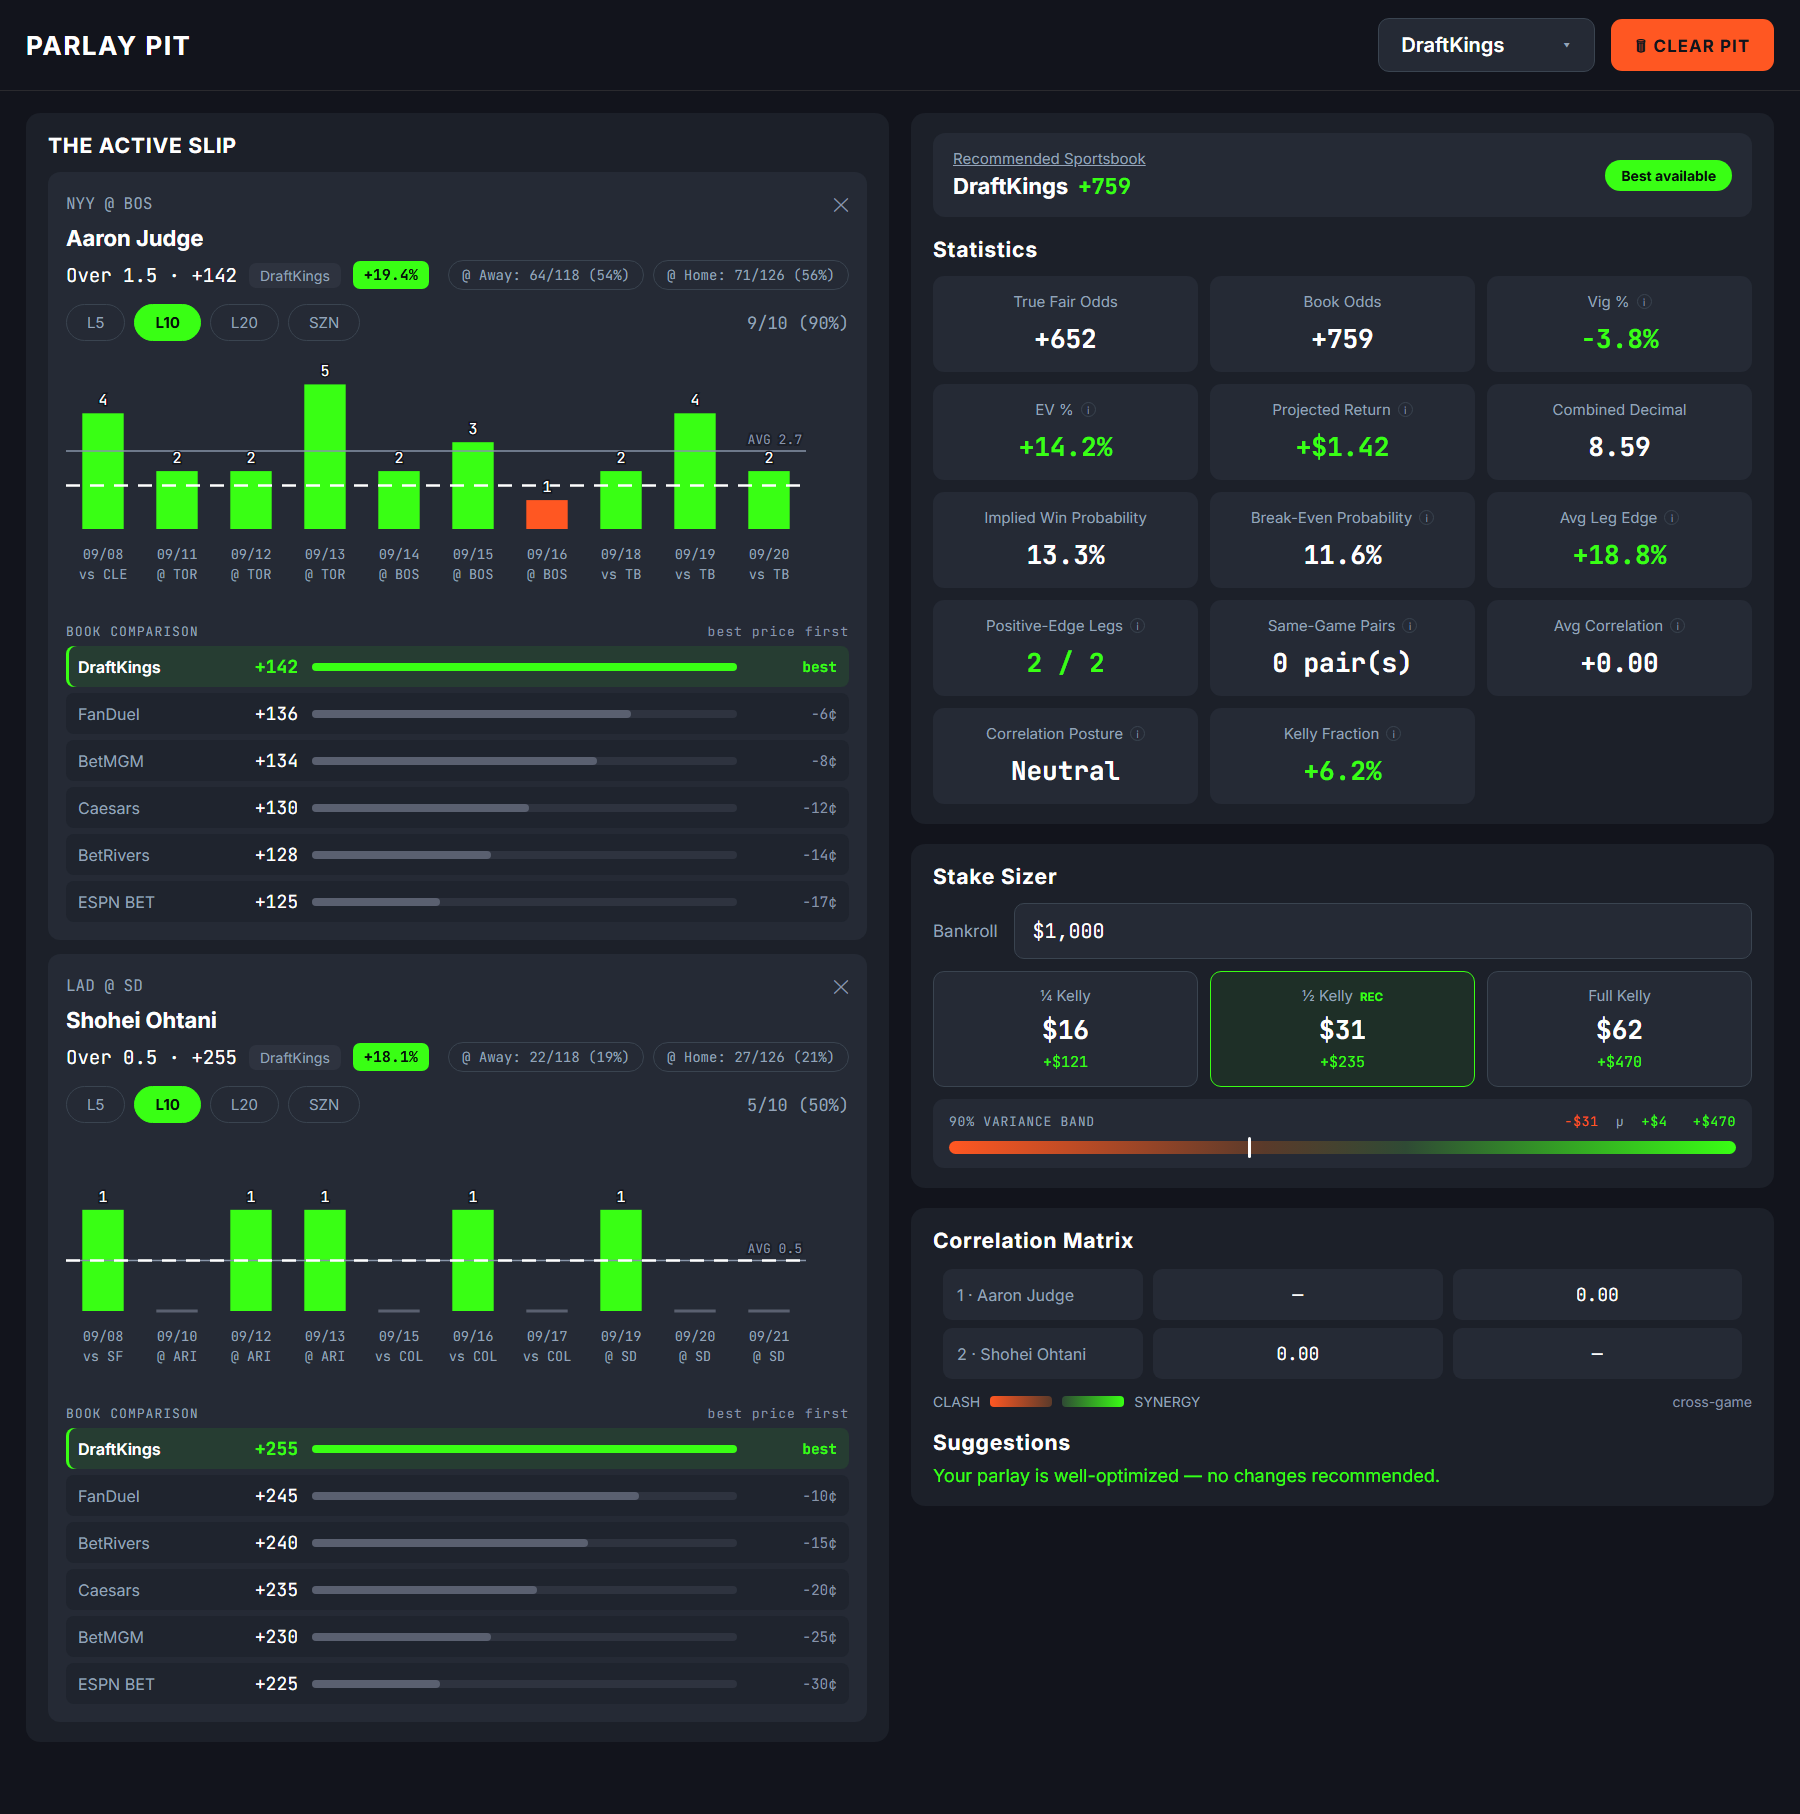
Task: Click Judge's Away 64/118 split chip
Action: click(545, 275)
